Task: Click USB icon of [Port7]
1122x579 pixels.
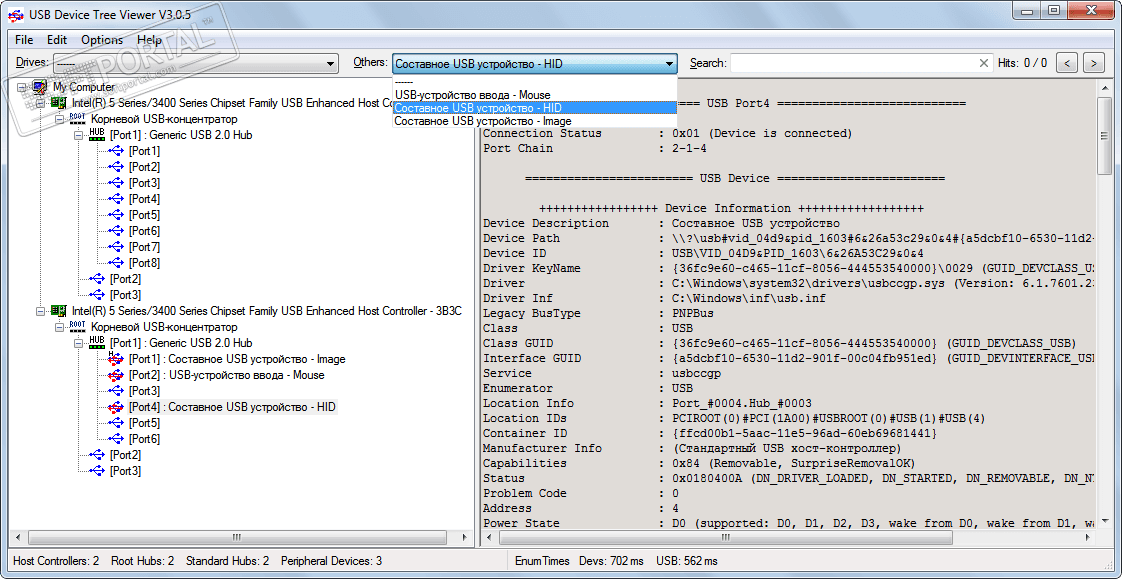Action: pyautogui.click(x=115, y=247)
